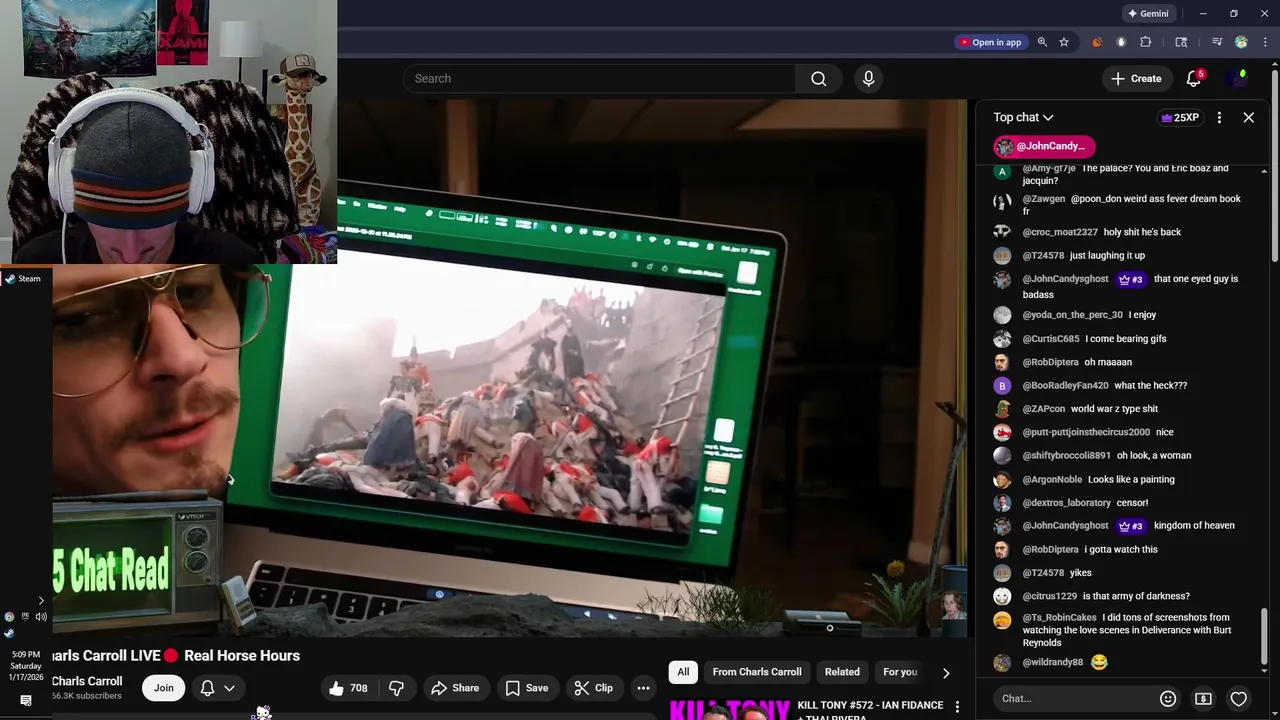Open the Steam system tray icon

(9, 633)
